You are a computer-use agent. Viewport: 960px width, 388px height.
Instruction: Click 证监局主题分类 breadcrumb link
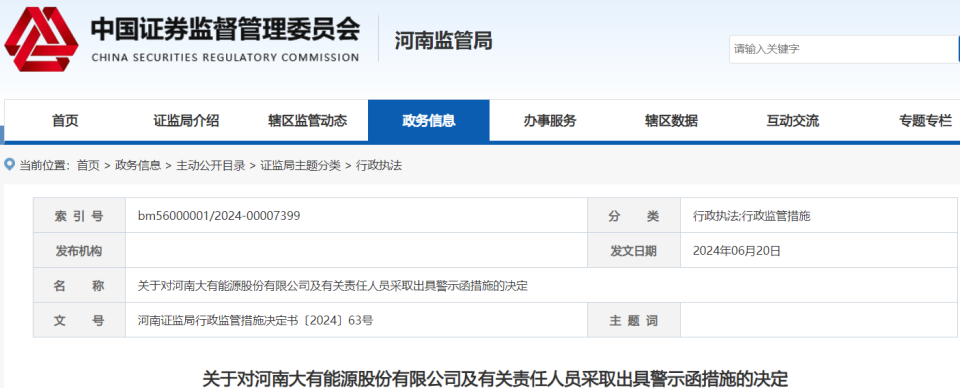click(x=300, y=165)
